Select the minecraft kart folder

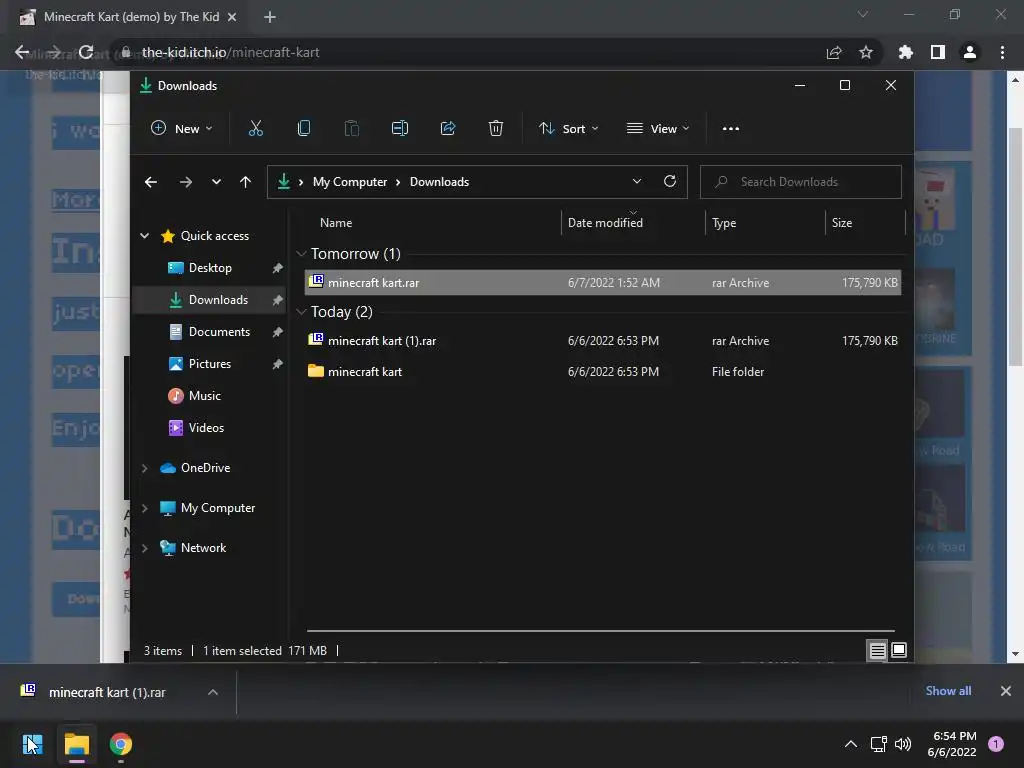(x=603, y=372)
